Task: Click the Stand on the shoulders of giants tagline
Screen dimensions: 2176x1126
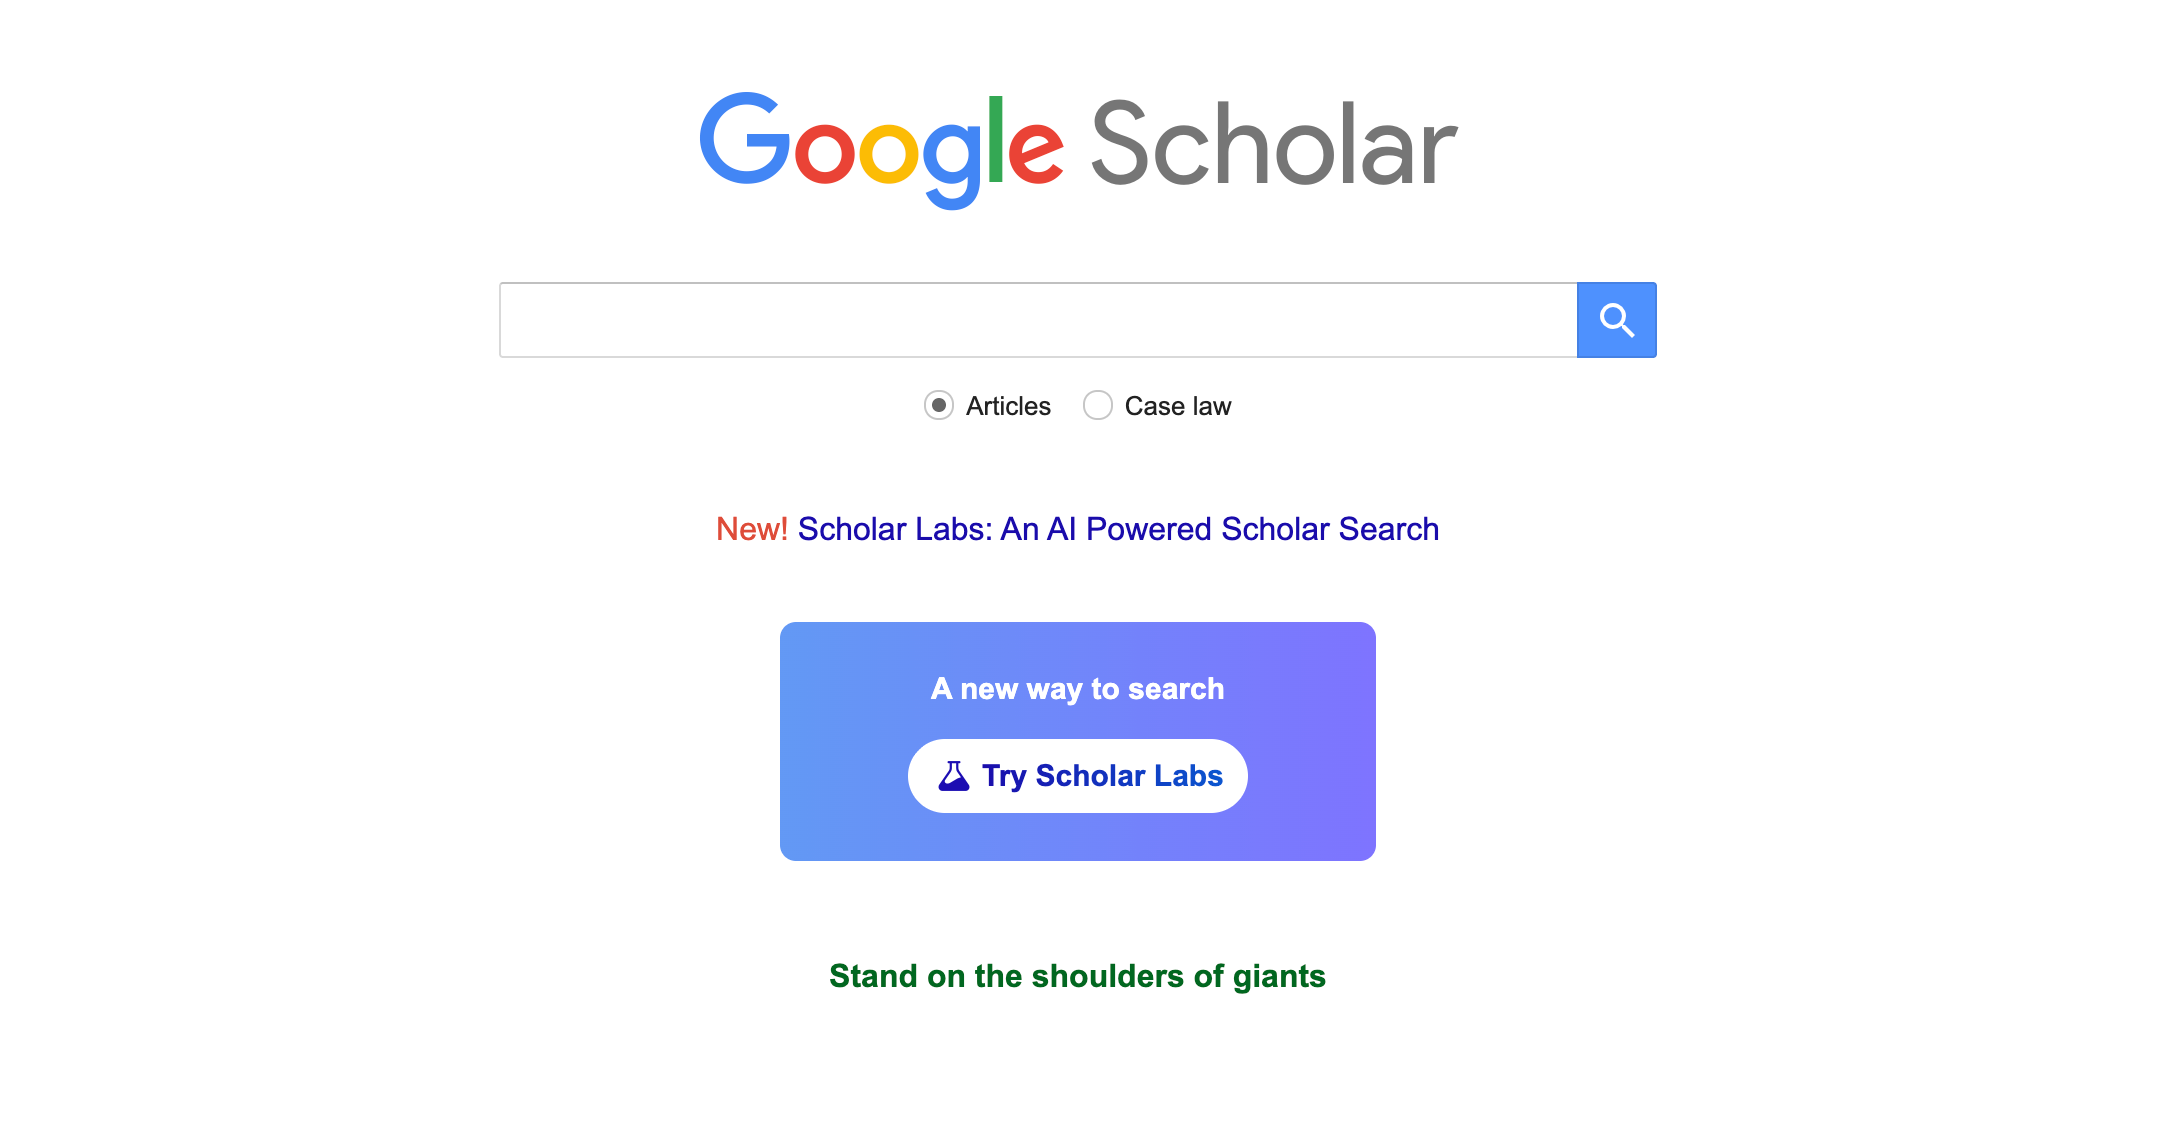Action: pyautogui.click(x=1078, y=976)
